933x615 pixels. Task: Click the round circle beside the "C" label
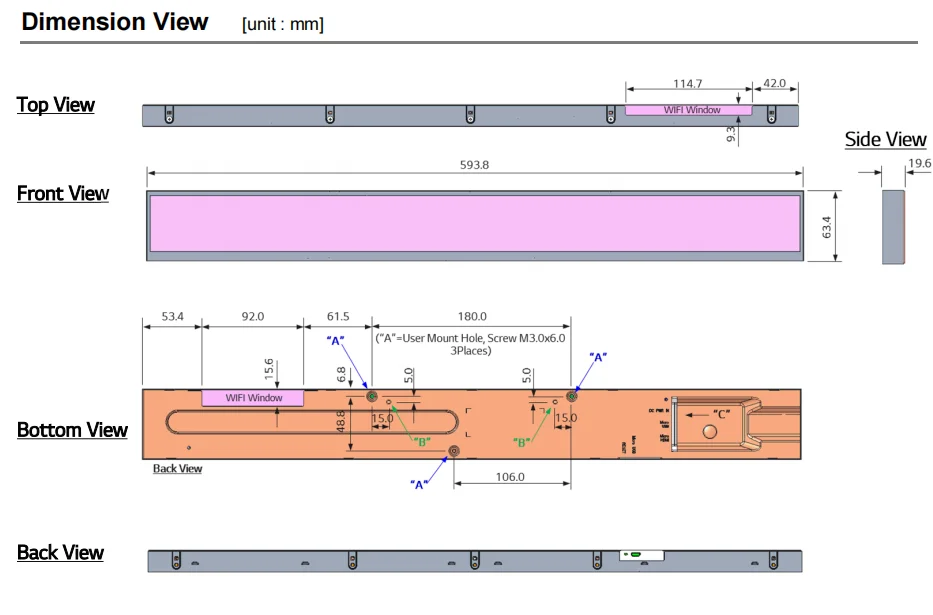[711, 432]
